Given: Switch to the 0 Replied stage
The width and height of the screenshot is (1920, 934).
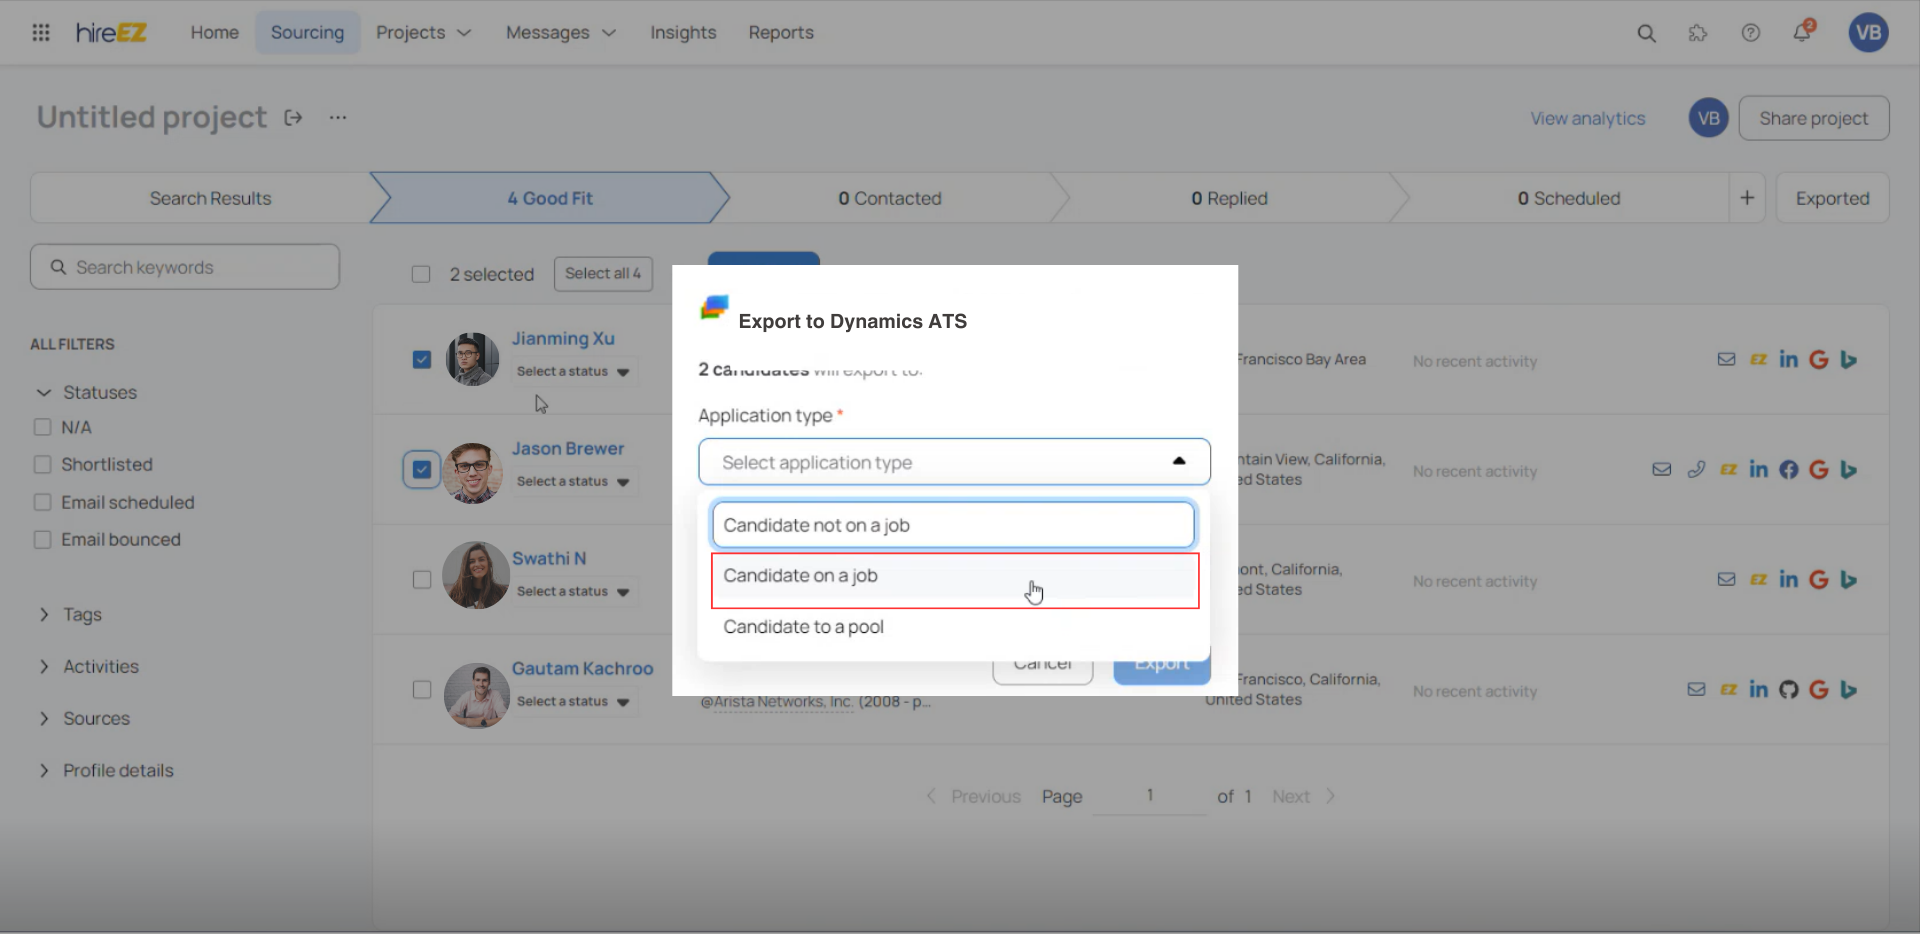Looking at the screenshot, I should click(x=1229, y=198).
